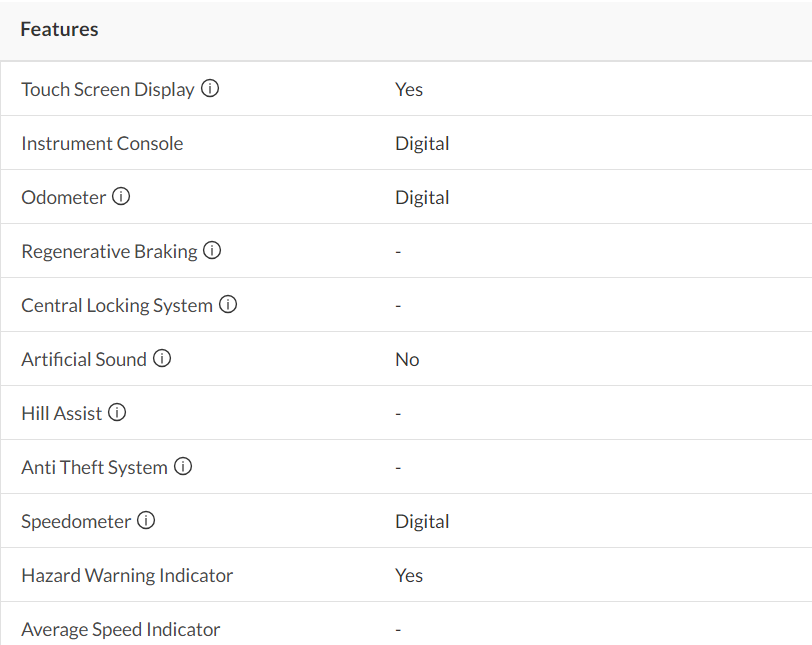
Task: Click the Regenerative Braking label text
Action: point(109,251)
